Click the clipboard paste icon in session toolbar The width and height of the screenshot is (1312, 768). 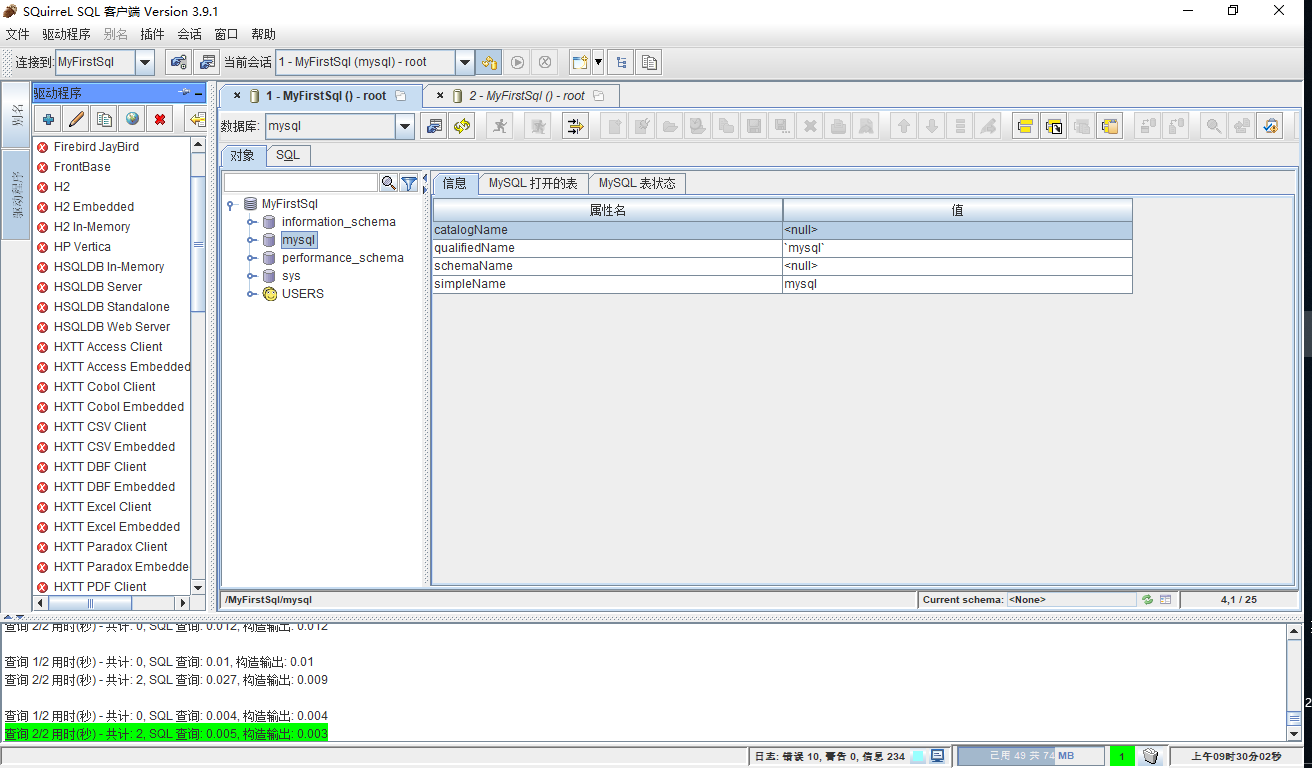1108,126
